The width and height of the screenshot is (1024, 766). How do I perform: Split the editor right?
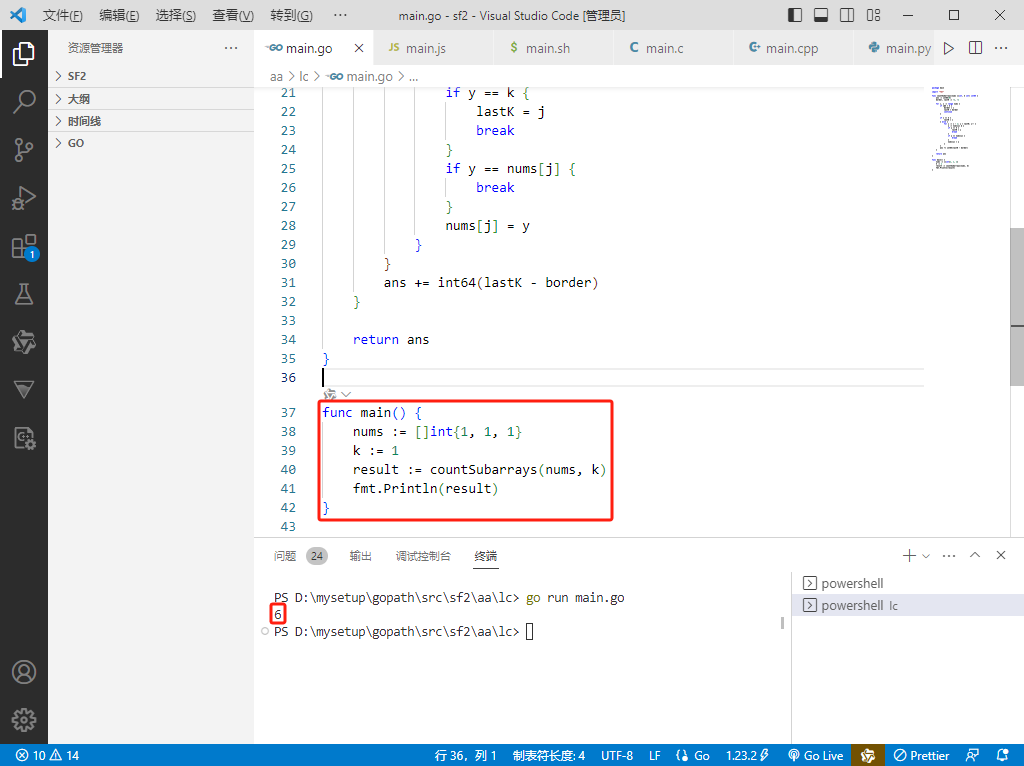[x=975, y=48]
